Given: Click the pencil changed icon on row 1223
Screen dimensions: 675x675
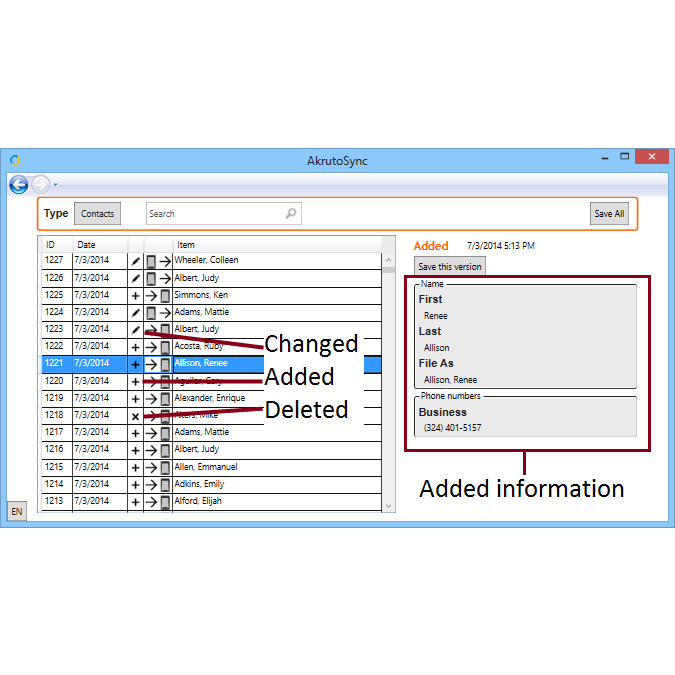Looking at the screenshot, I should point(135,330).
